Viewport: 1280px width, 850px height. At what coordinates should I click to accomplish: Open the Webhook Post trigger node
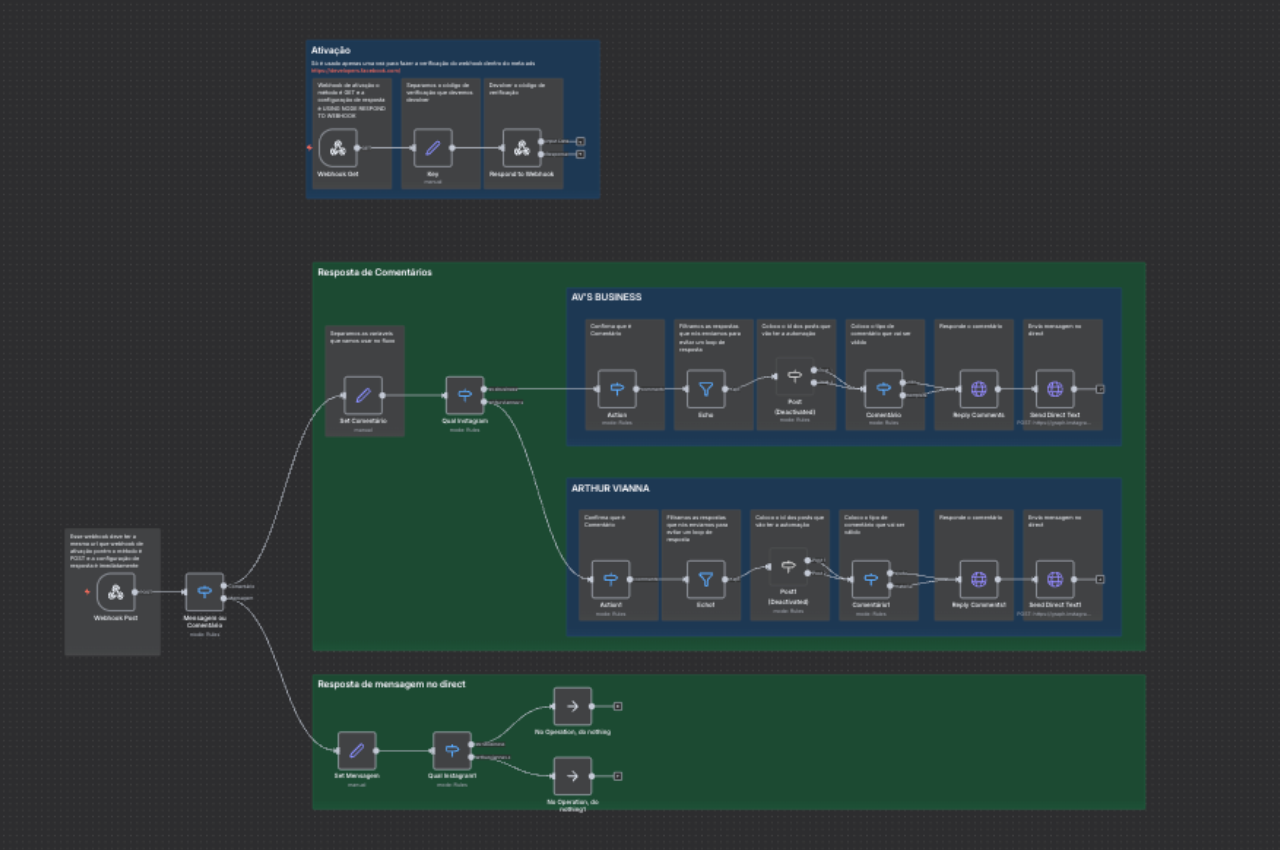point(115,592)
